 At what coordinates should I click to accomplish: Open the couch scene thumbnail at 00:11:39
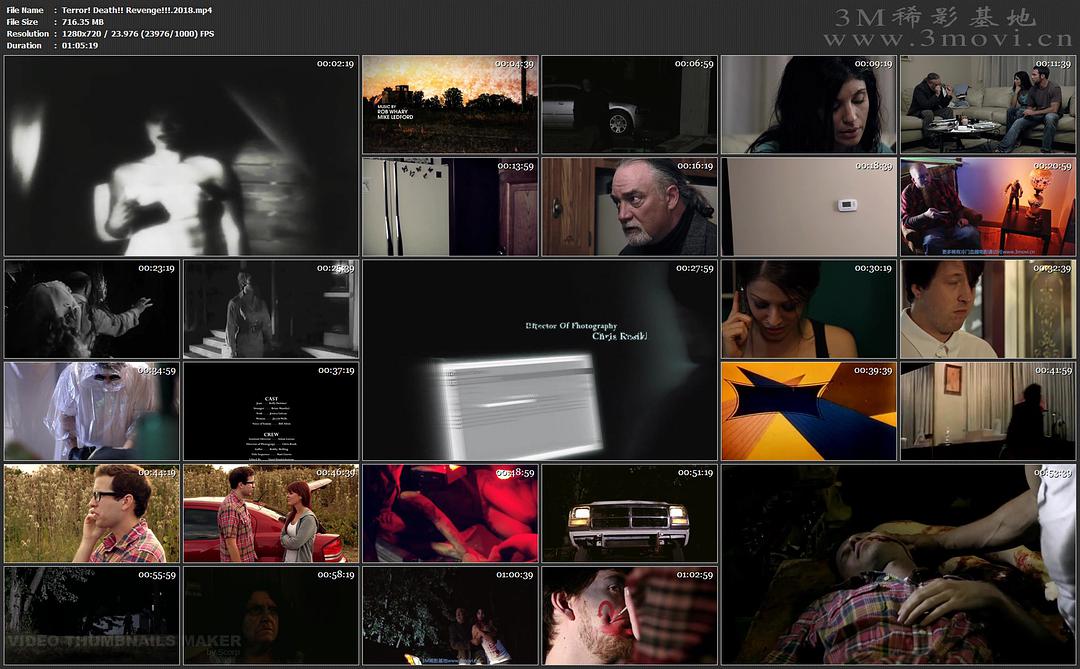987,105
